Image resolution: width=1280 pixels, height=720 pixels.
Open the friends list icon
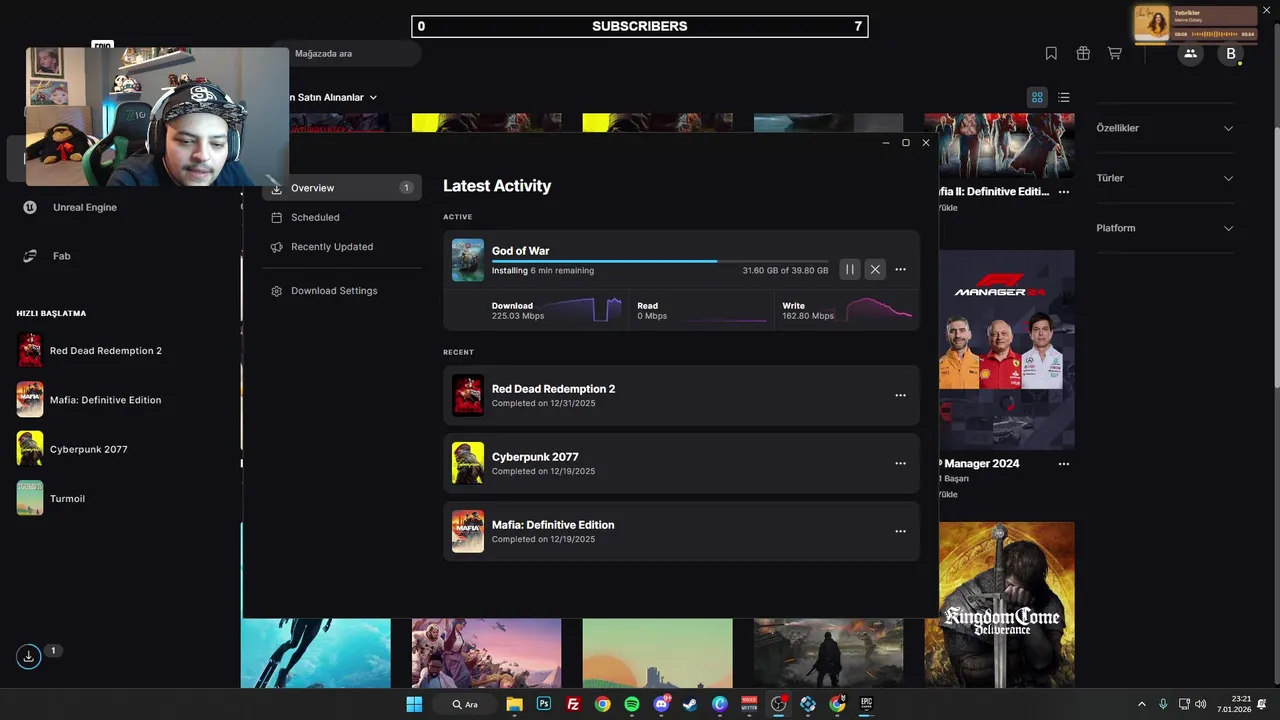(1190, 54)
